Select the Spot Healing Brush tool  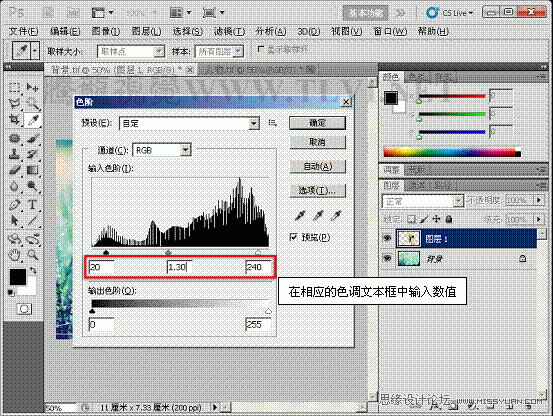(x=14, y=138)
